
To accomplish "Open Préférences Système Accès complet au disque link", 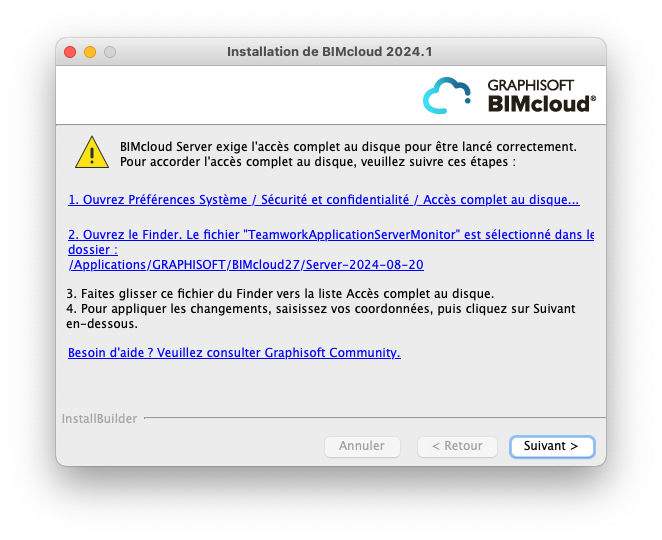I will (324, 199).
